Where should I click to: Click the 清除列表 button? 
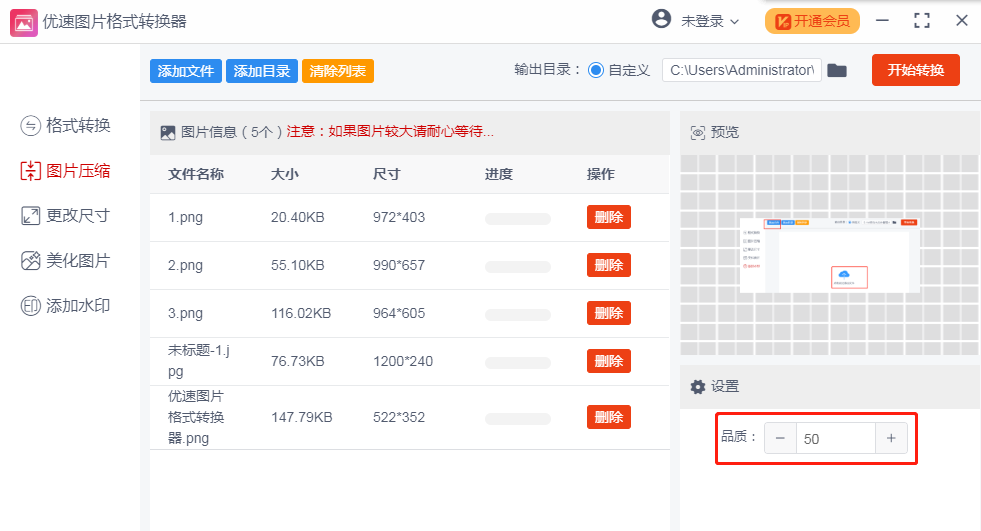(x=337, y=71)
